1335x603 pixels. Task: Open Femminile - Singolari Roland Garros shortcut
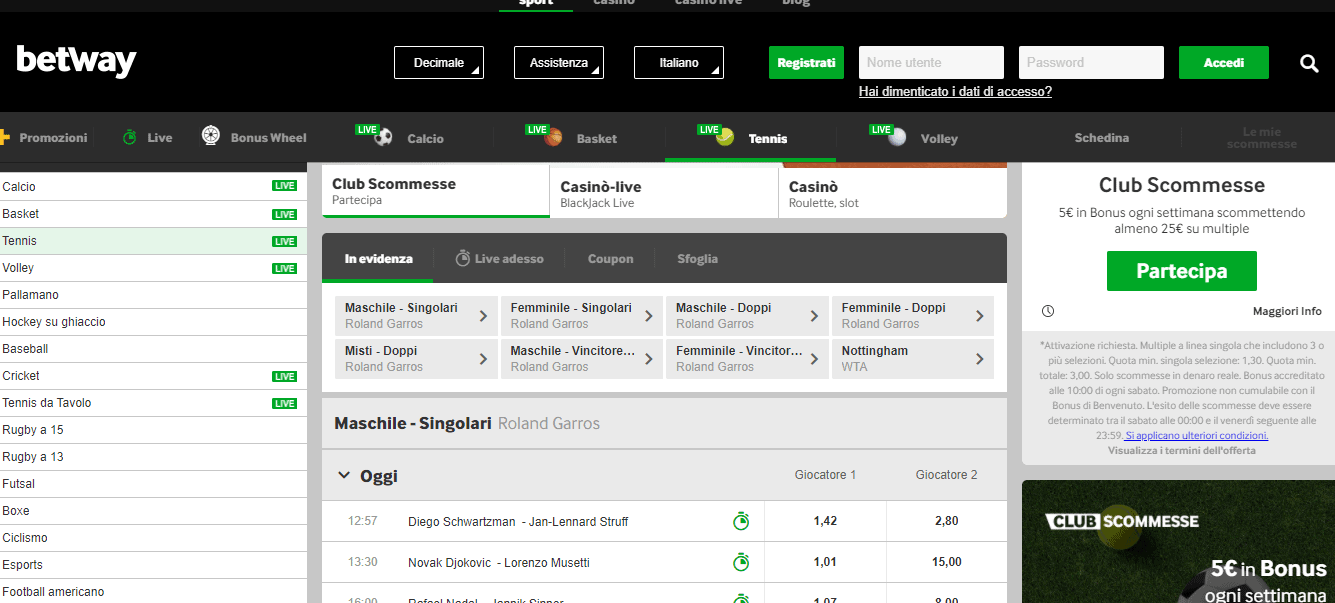(582, 316)
